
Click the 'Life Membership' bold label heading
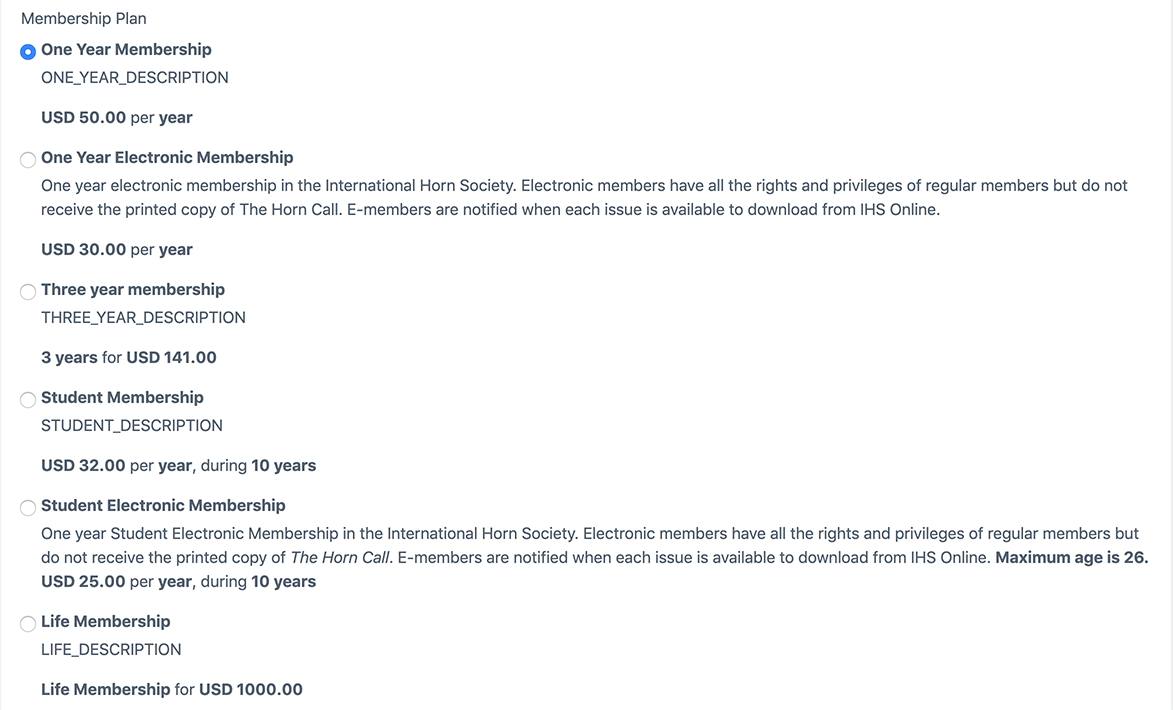tap(105, 622)
